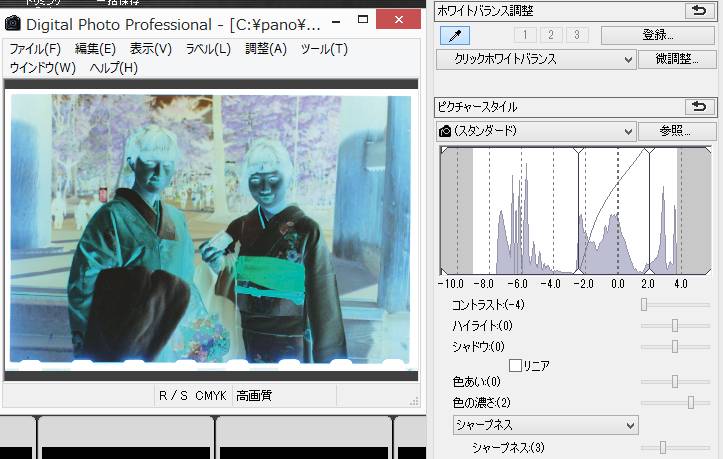Click the R / S status label
The height and width of the screenshot is (459, 723).
tap(173, 396)
